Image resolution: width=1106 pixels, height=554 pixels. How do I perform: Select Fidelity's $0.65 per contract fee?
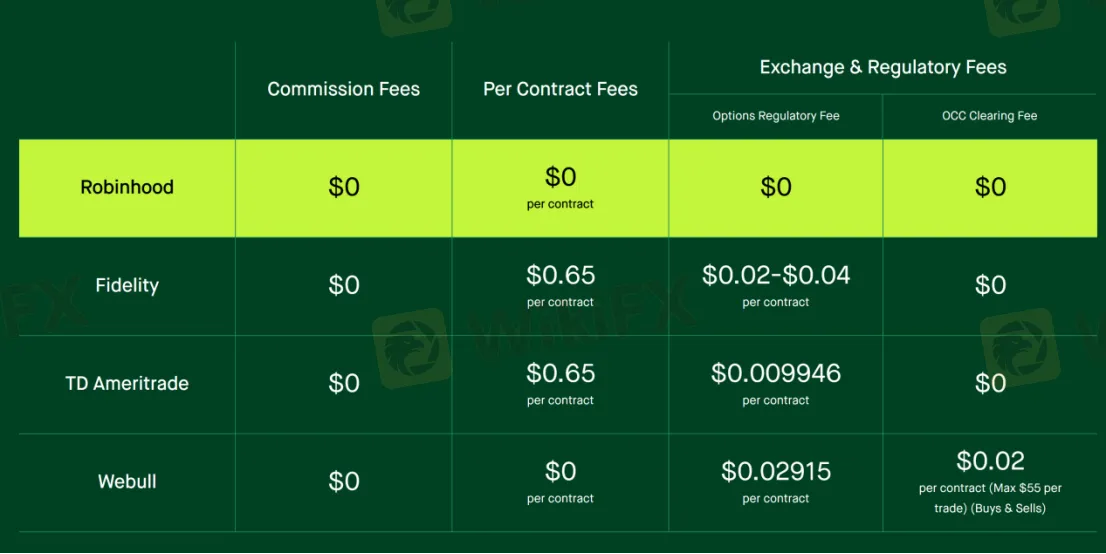[x=560, y=275]
